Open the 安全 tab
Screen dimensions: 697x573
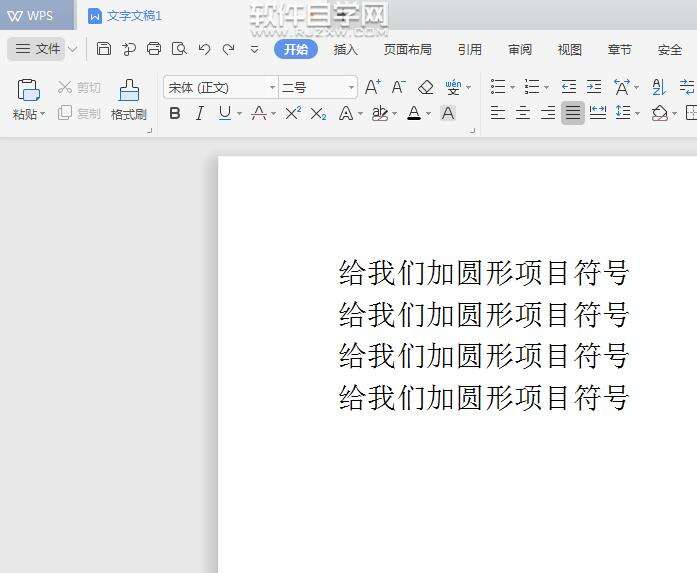[669, 49]
